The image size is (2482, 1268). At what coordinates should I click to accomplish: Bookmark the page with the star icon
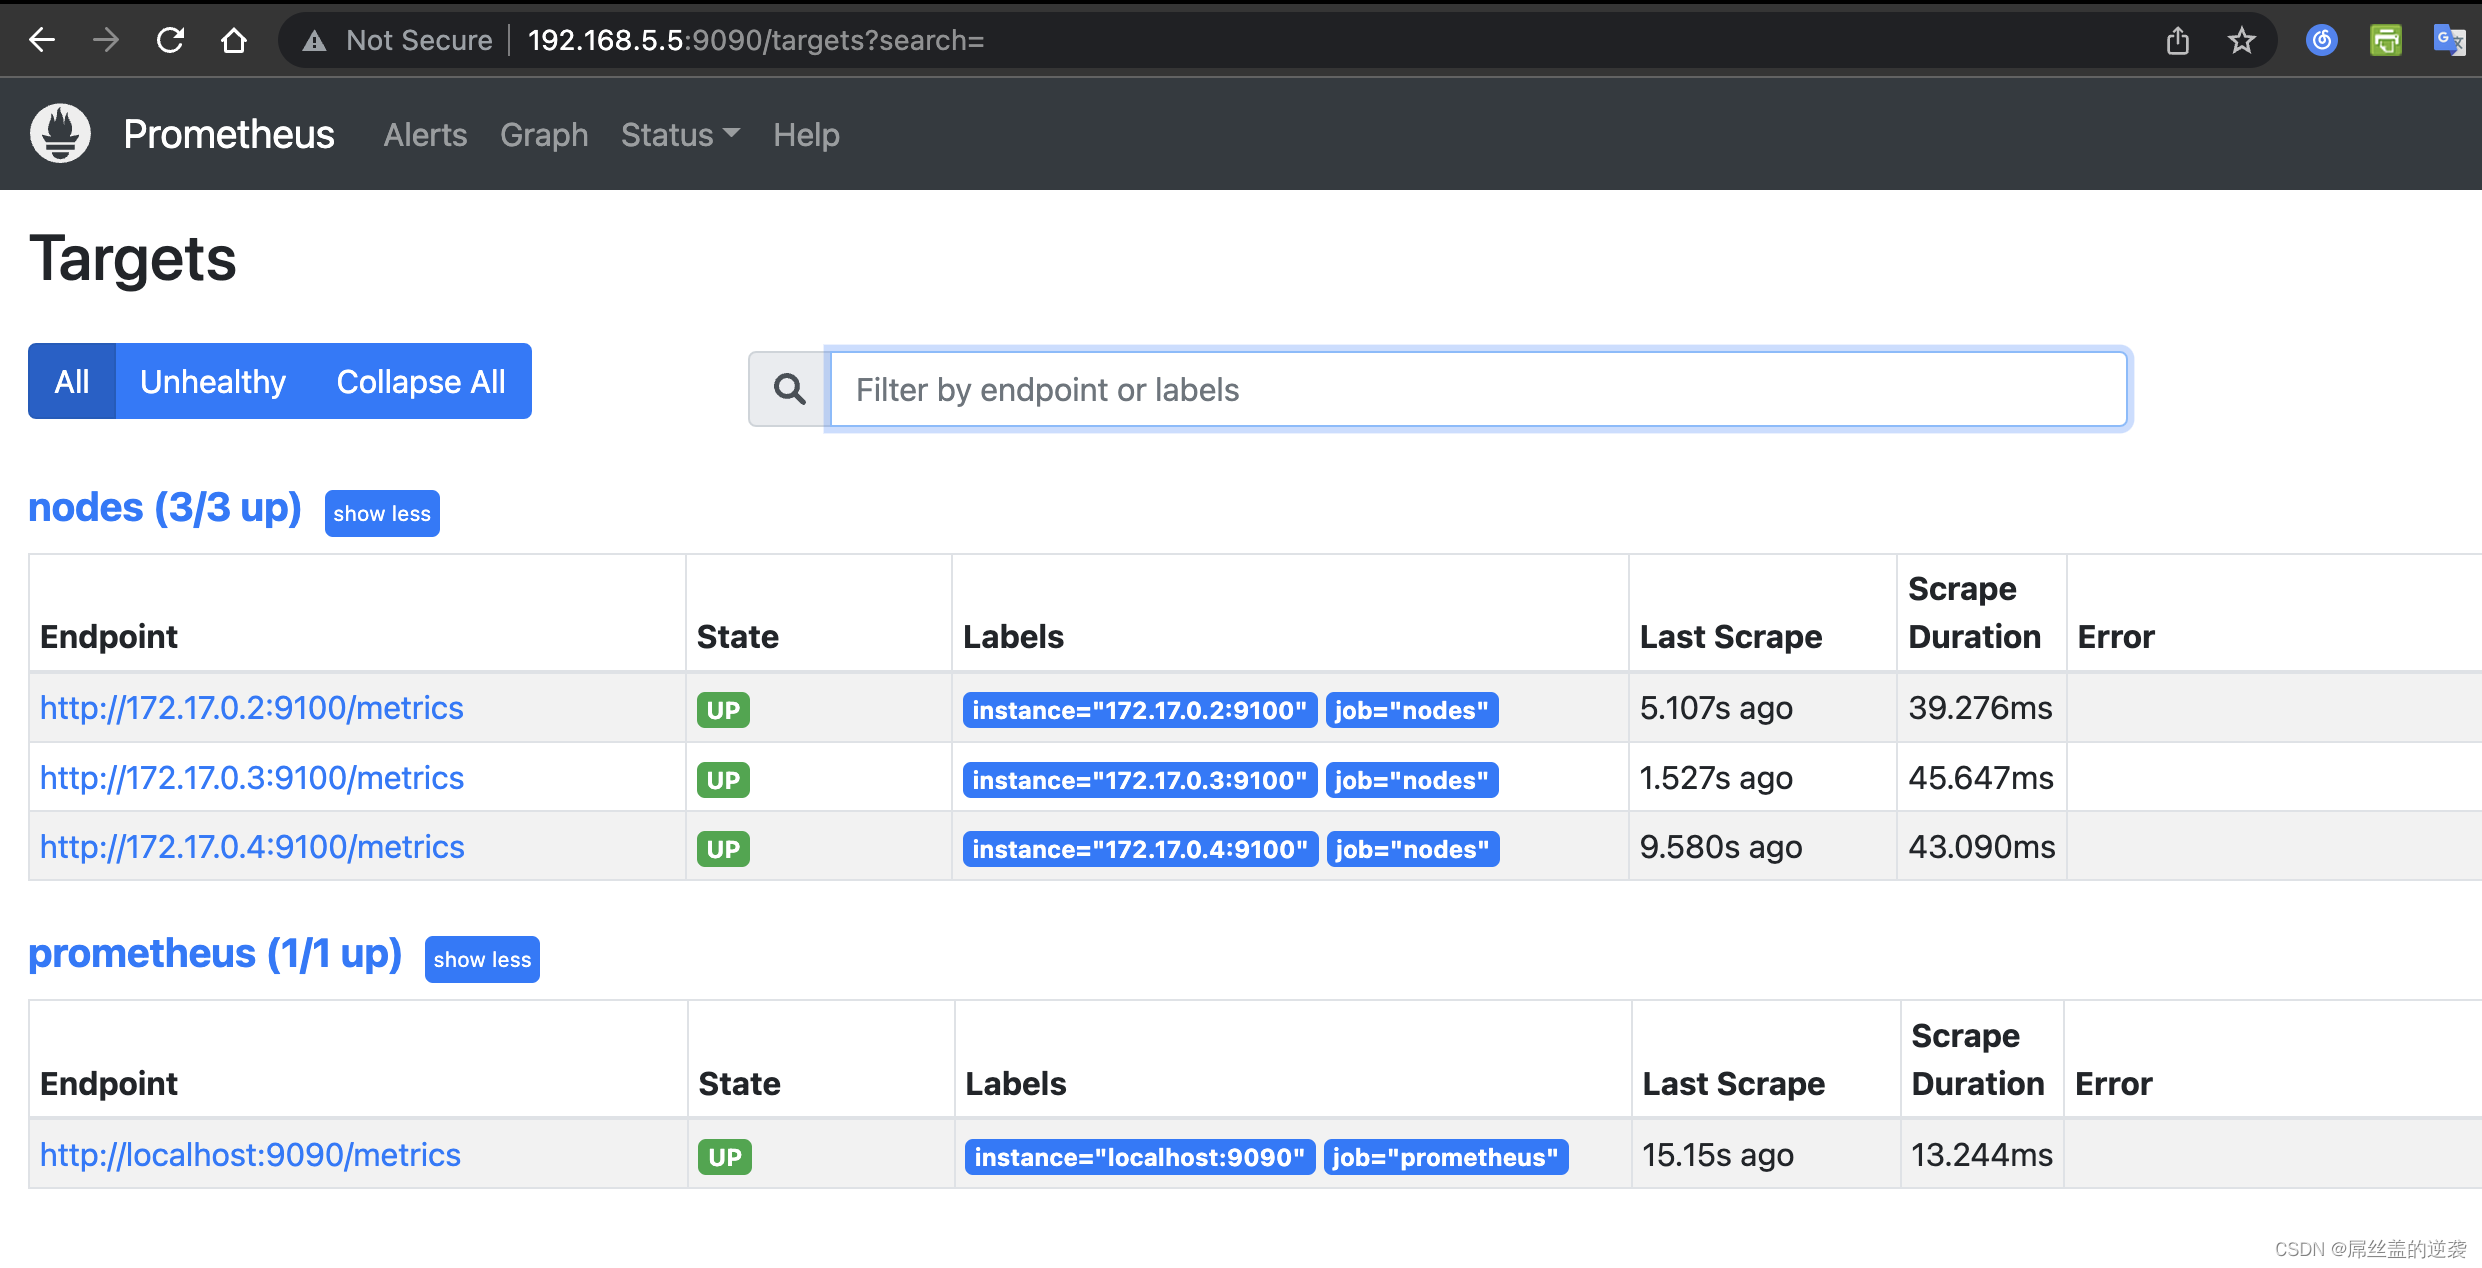pyautogui.click(x=2241, y=40)
